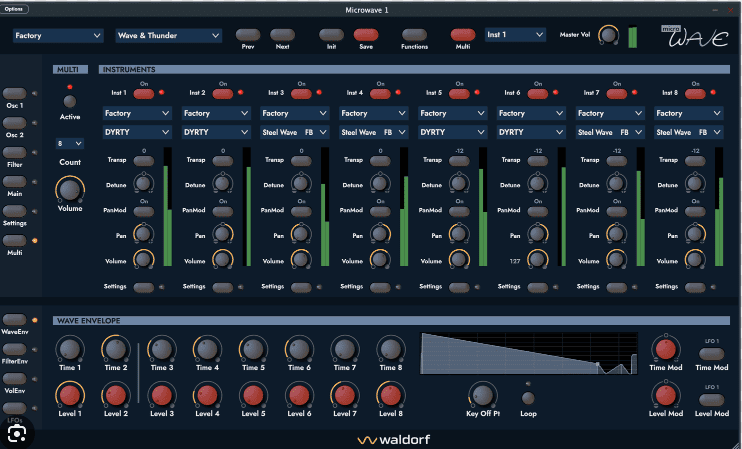Toggle the Multi Active switch
The width and height of the screenshot is (742, 449).
70,101
